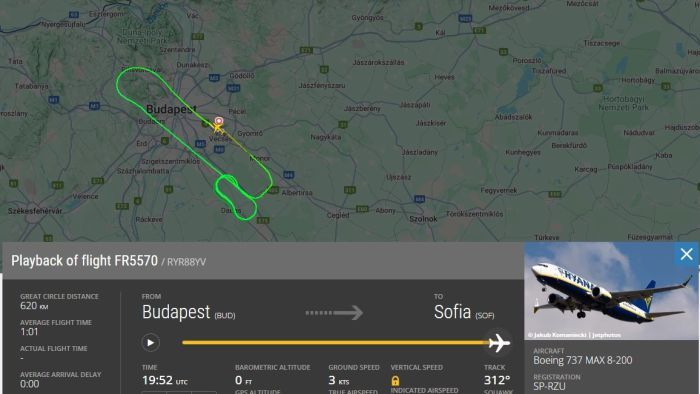Screen dimensions: 700x394
Task: Click the locked Vertical Speed padlock icon
Action: pos(395,381)
